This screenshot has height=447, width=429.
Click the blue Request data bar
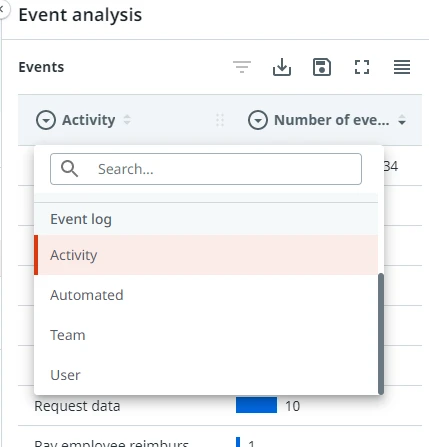[256, 405]
